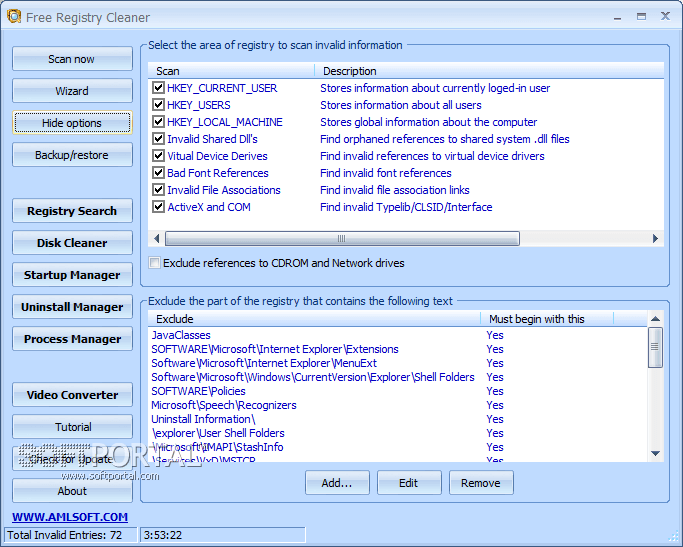Open the Disk Cleaner tool
Image resolution: width=683 pixels, height=547 pixels.
(x=72, y=243)
